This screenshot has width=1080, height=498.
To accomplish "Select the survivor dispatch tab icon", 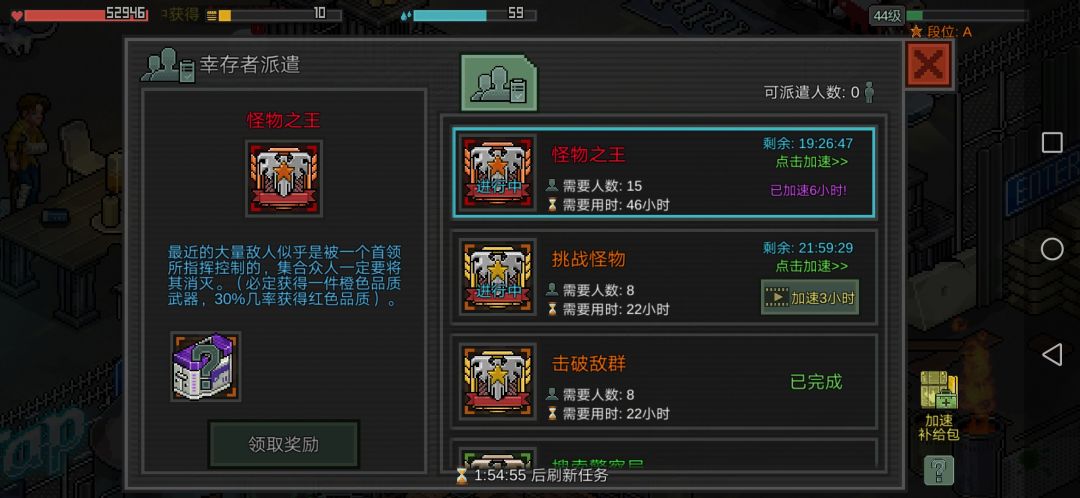I will tap(499, 83).
